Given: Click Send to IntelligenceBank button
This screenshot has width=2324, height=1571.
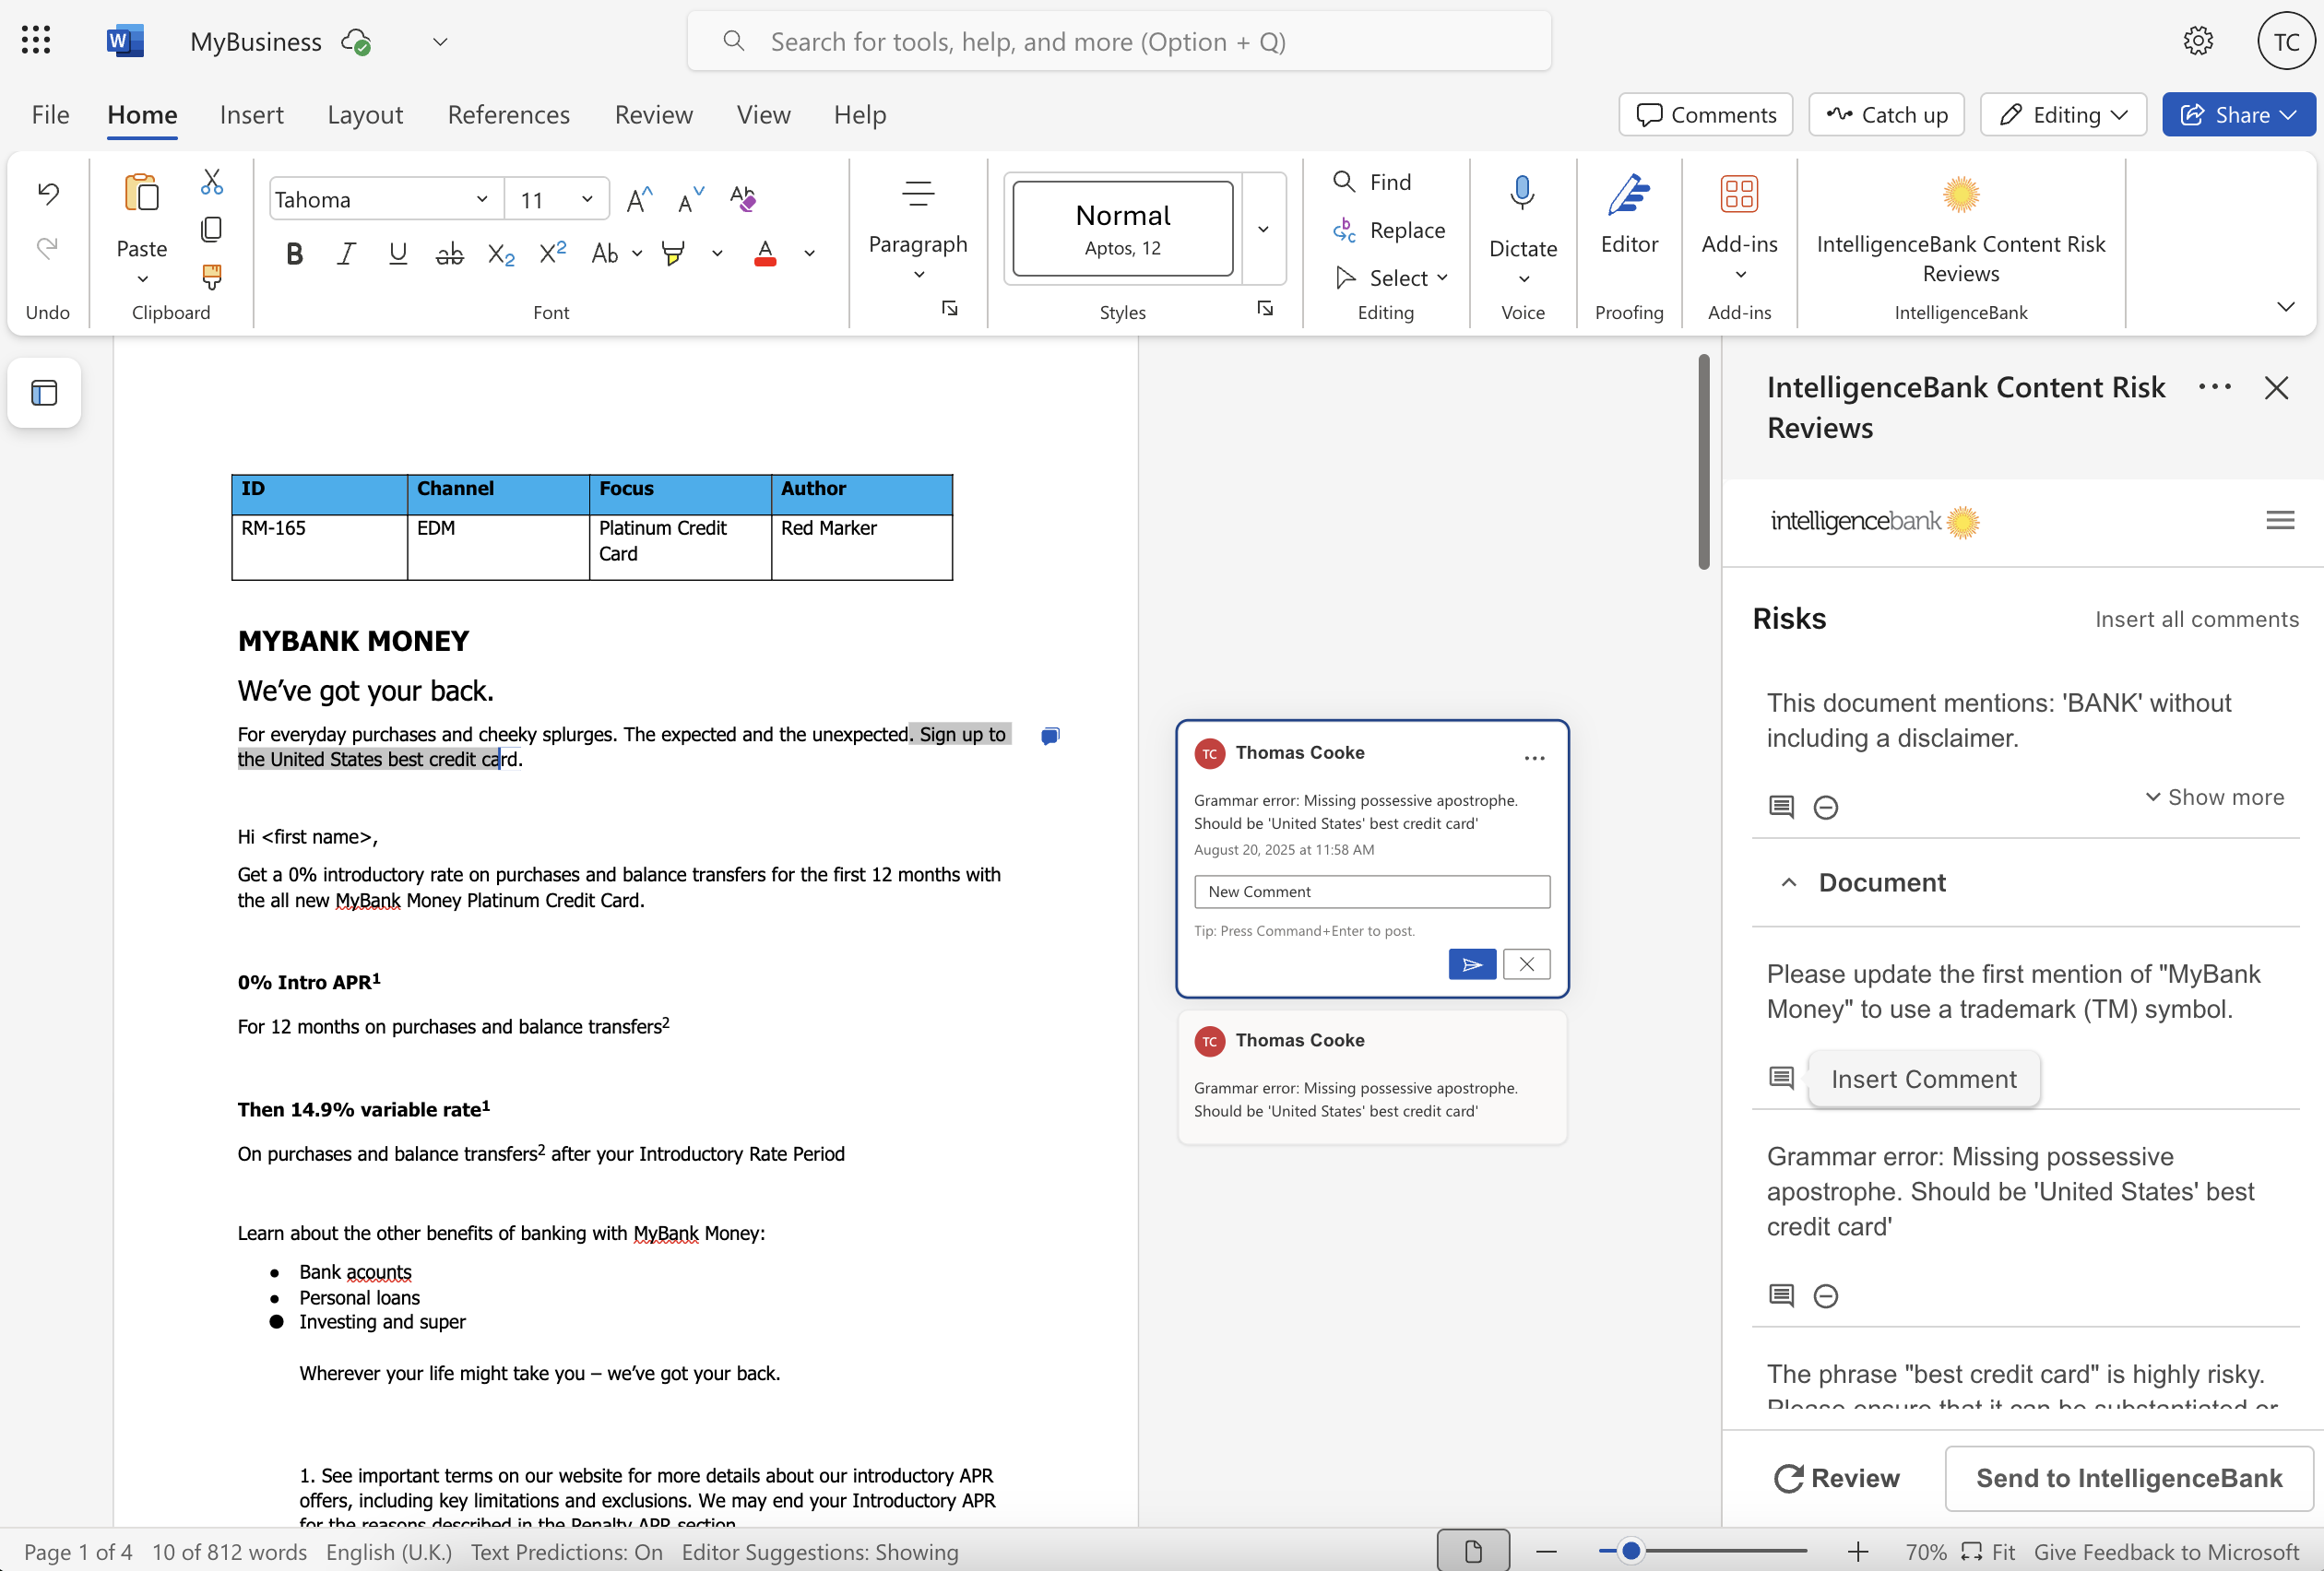Looking at the screenshot, I should (2128, 1478).
